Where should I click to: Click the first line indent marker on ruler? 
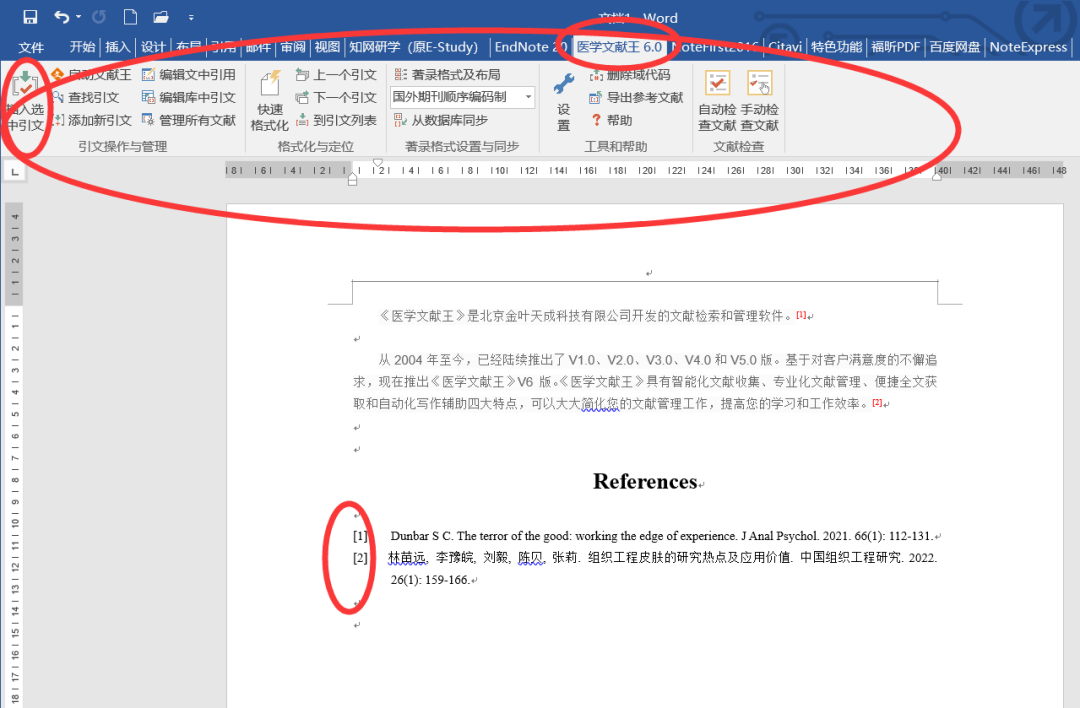pos(377,163)
